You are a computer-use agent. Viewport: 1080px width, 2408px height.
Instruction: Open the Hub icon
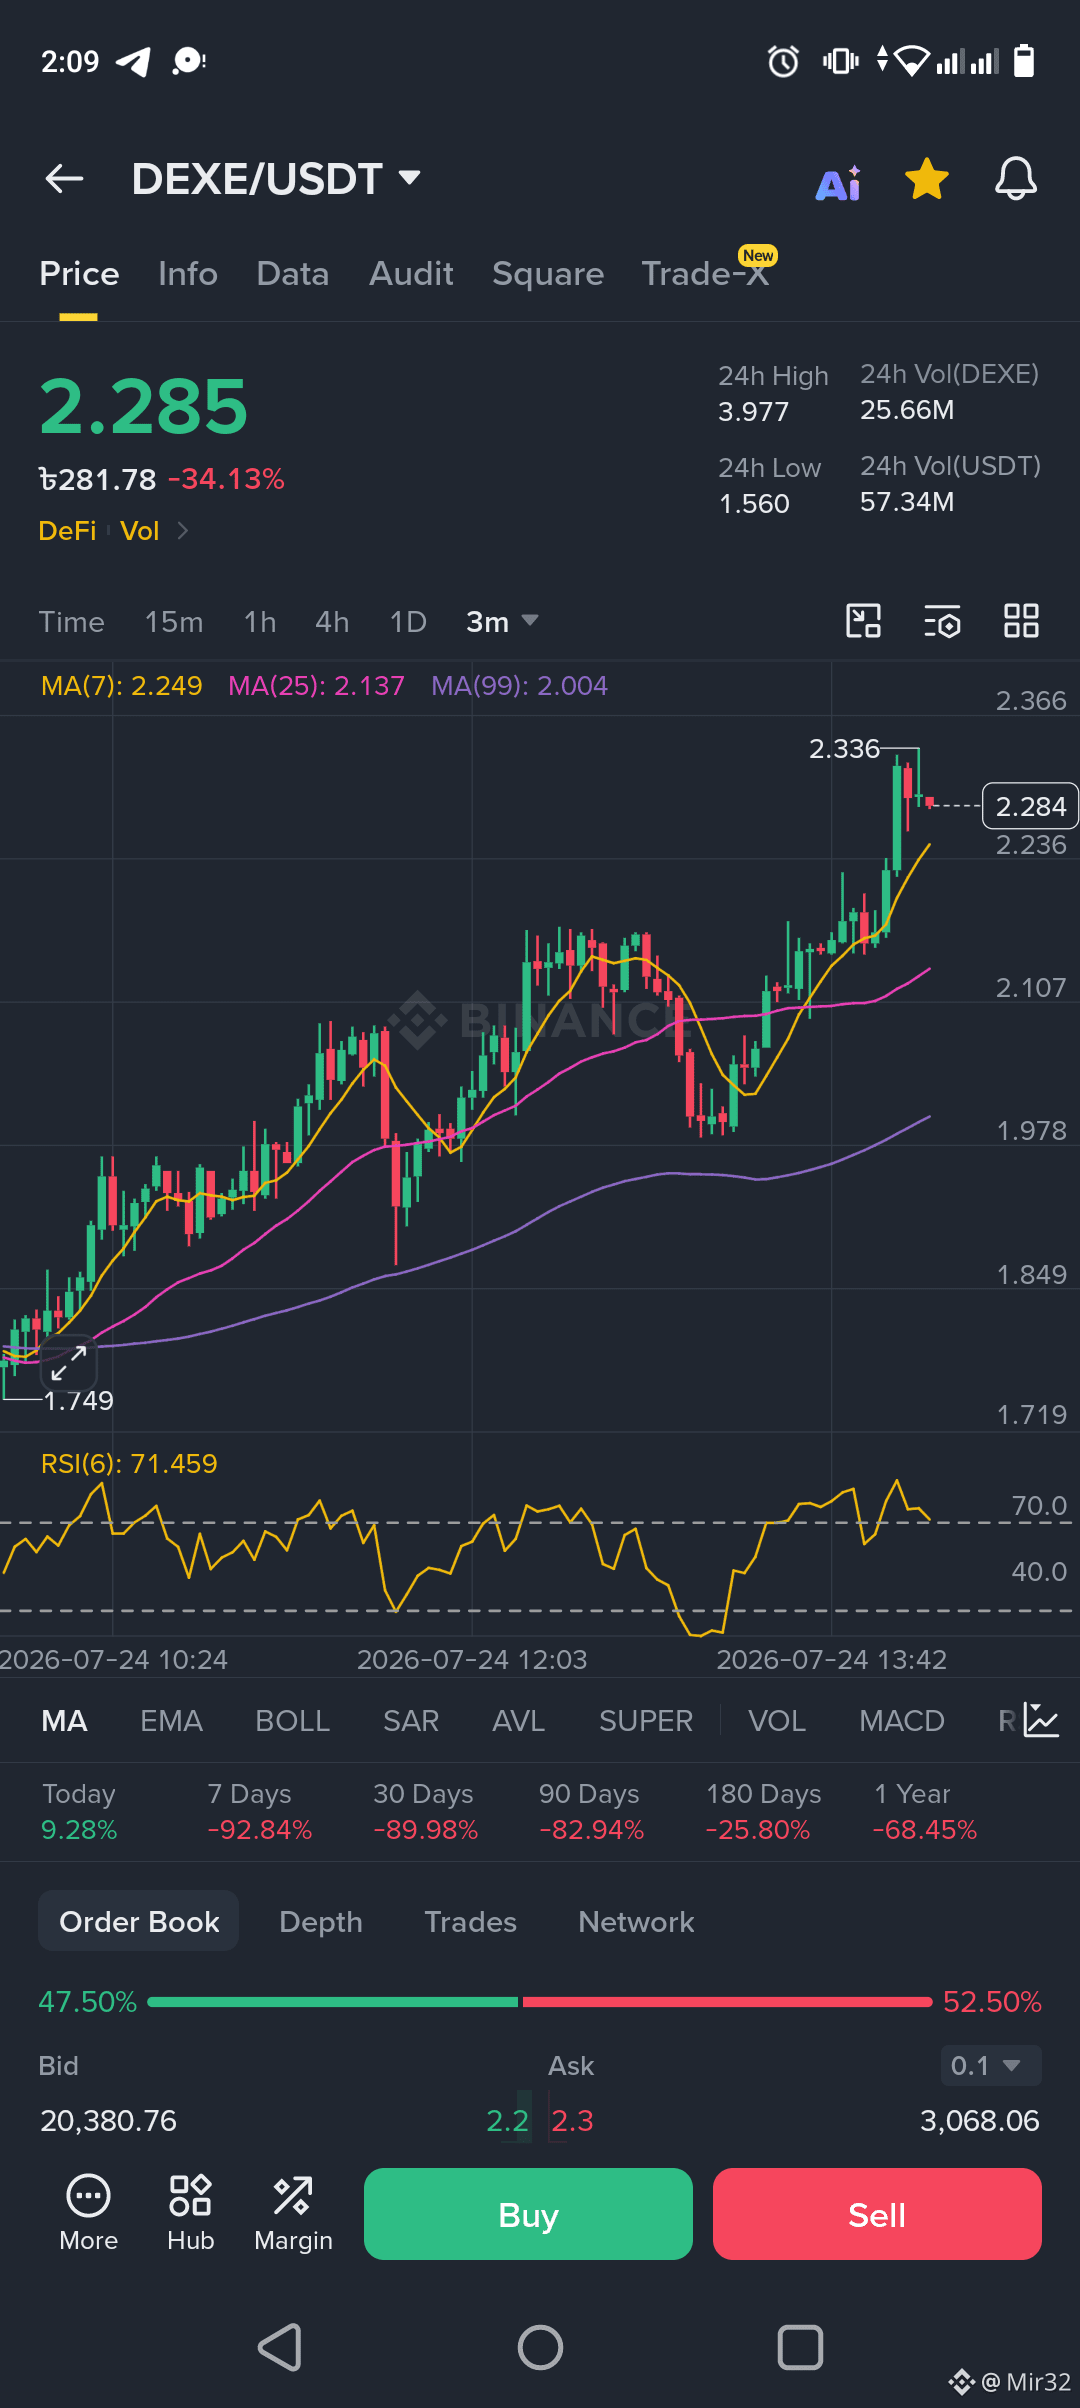(x=191, y=2214)
